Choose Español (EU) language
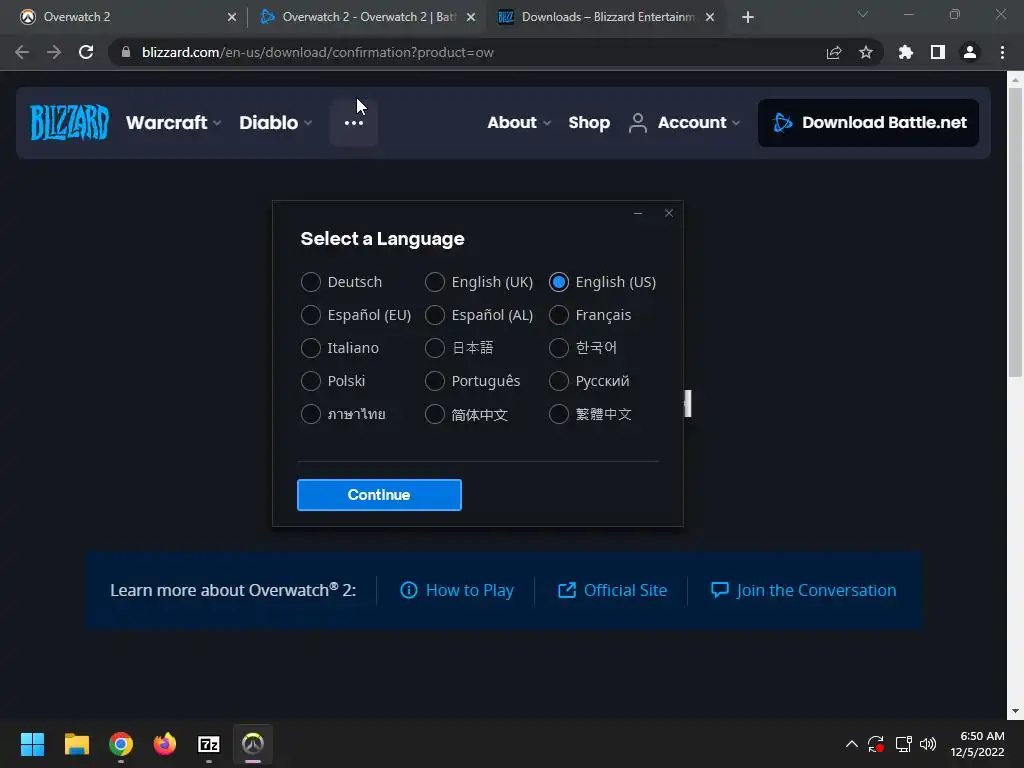Screen dimensions: 1024x768 click(311, 315)
